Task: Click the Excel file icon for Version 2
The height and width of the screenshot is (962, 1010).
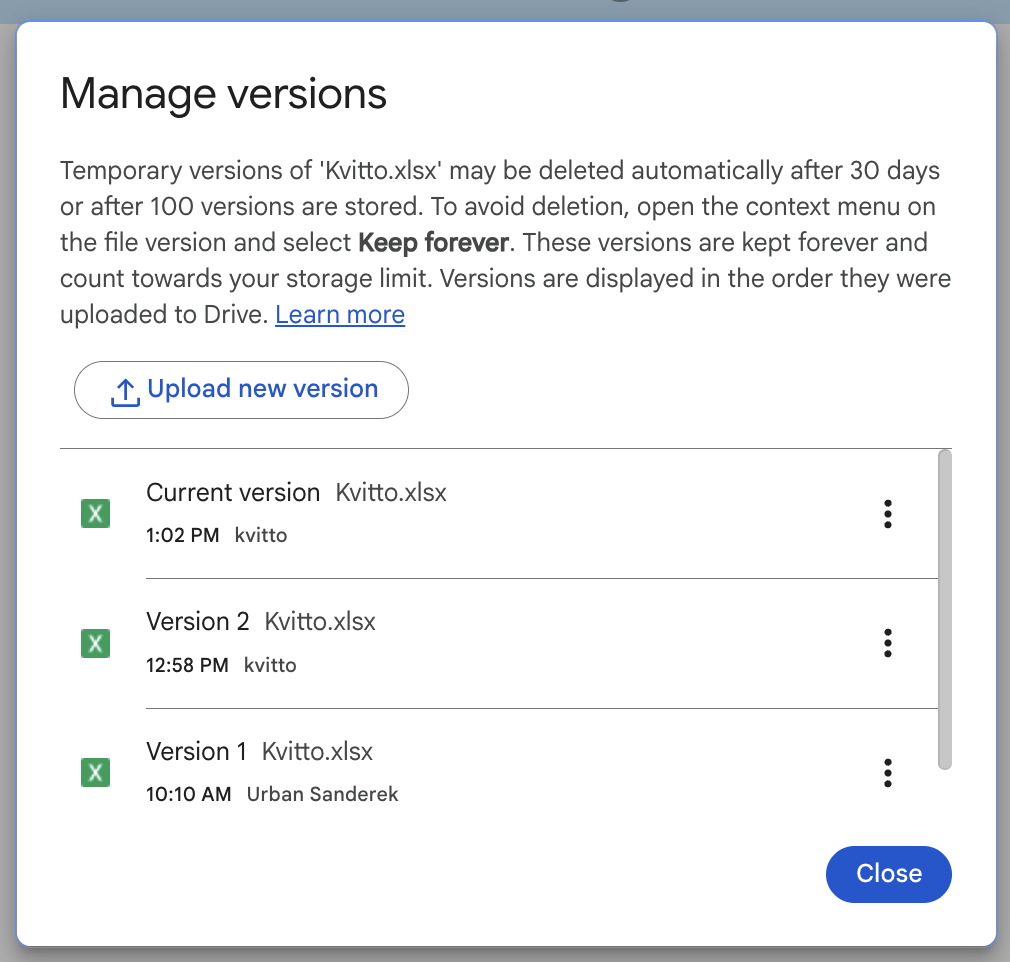Action: [x=95, y=643]
